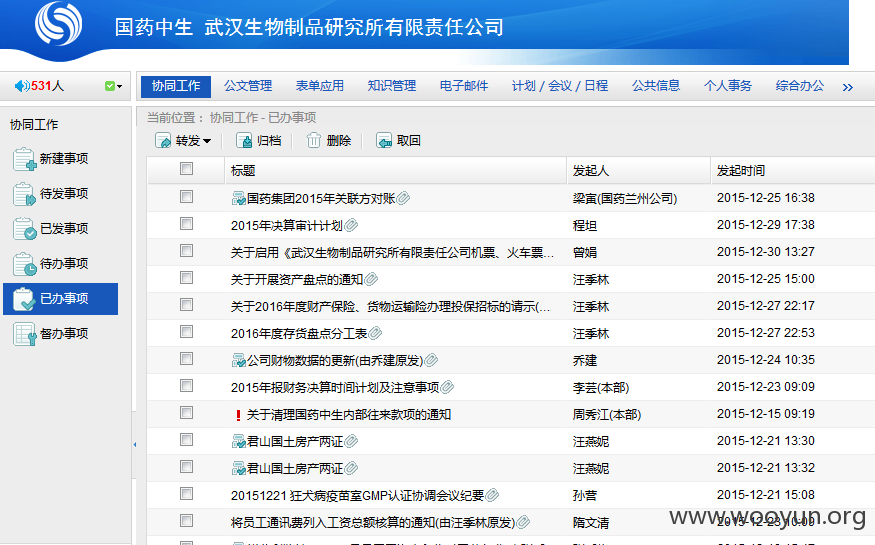Check the 2015年决算审计计划 row checkbox

[x=186, y=224]
